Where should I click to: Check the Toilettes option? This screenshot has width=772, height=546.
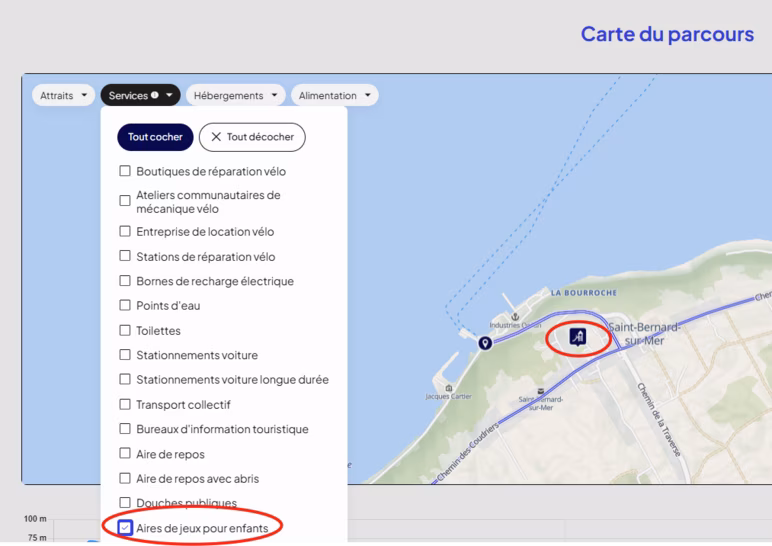(x=125, y=330)
